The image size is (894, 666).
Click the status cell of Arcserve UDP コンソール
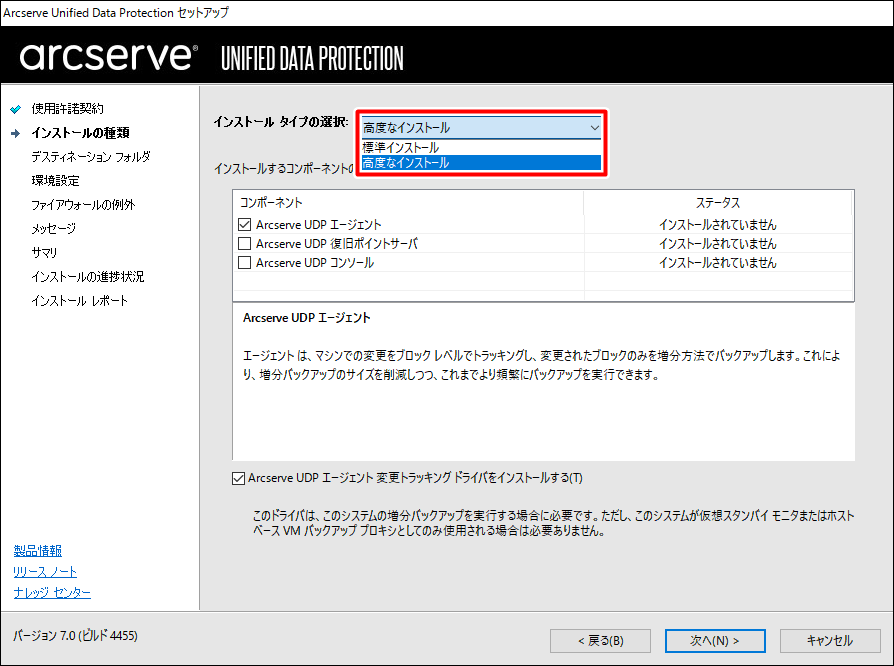[718, 262]
